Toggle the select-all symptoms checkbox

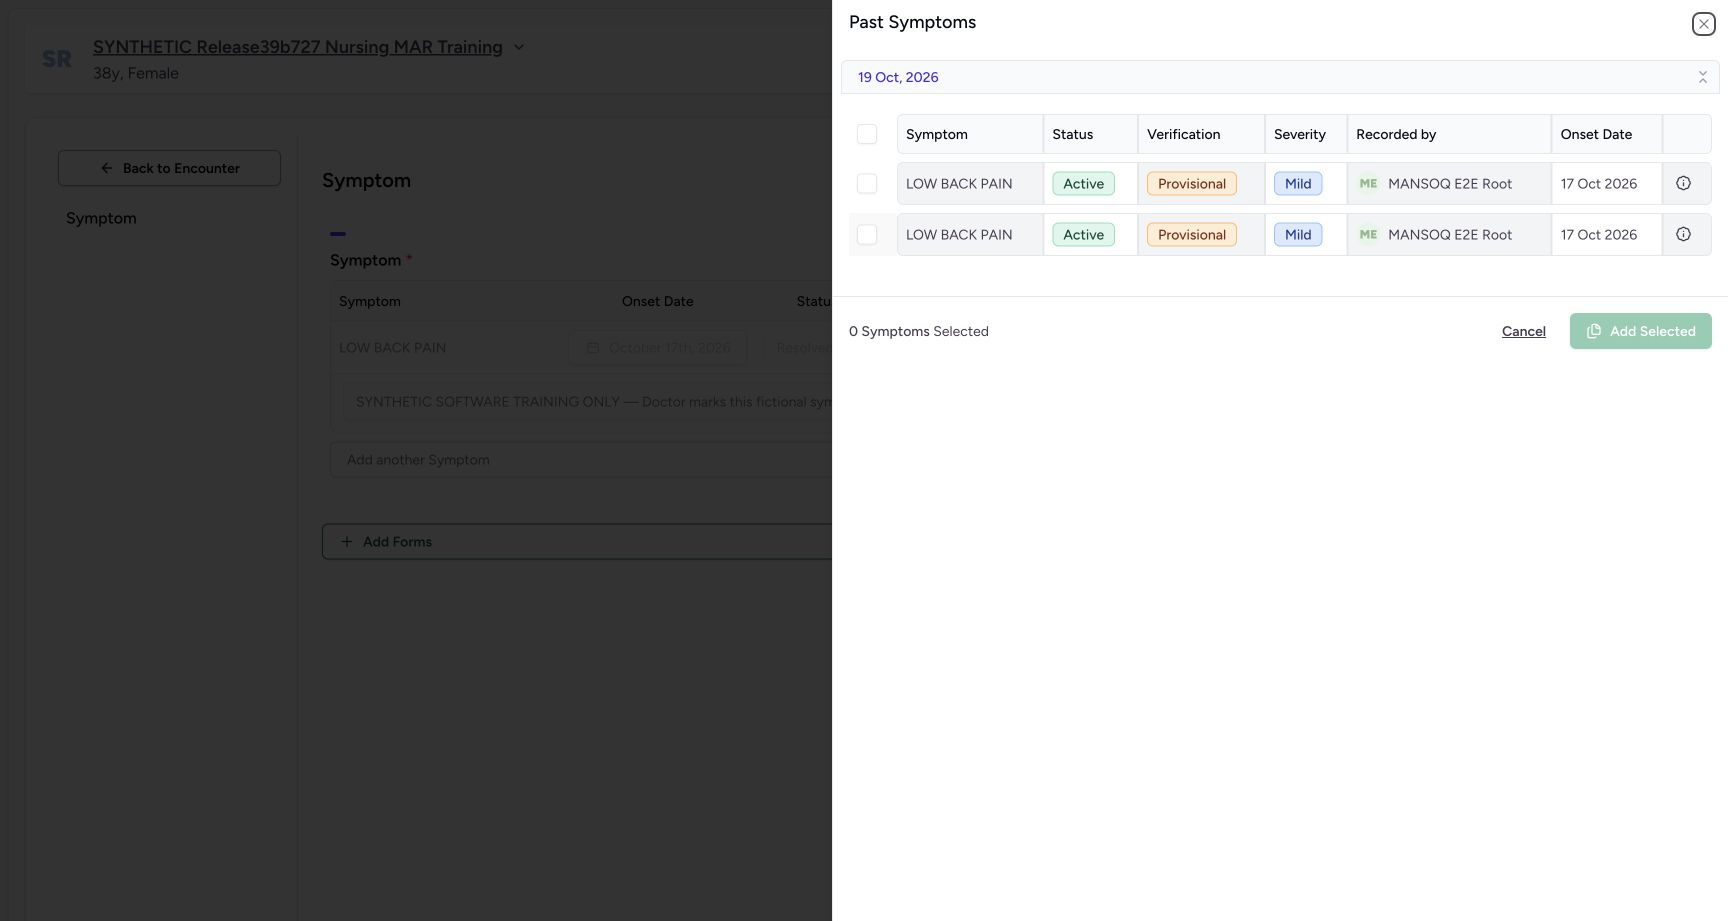867,134
